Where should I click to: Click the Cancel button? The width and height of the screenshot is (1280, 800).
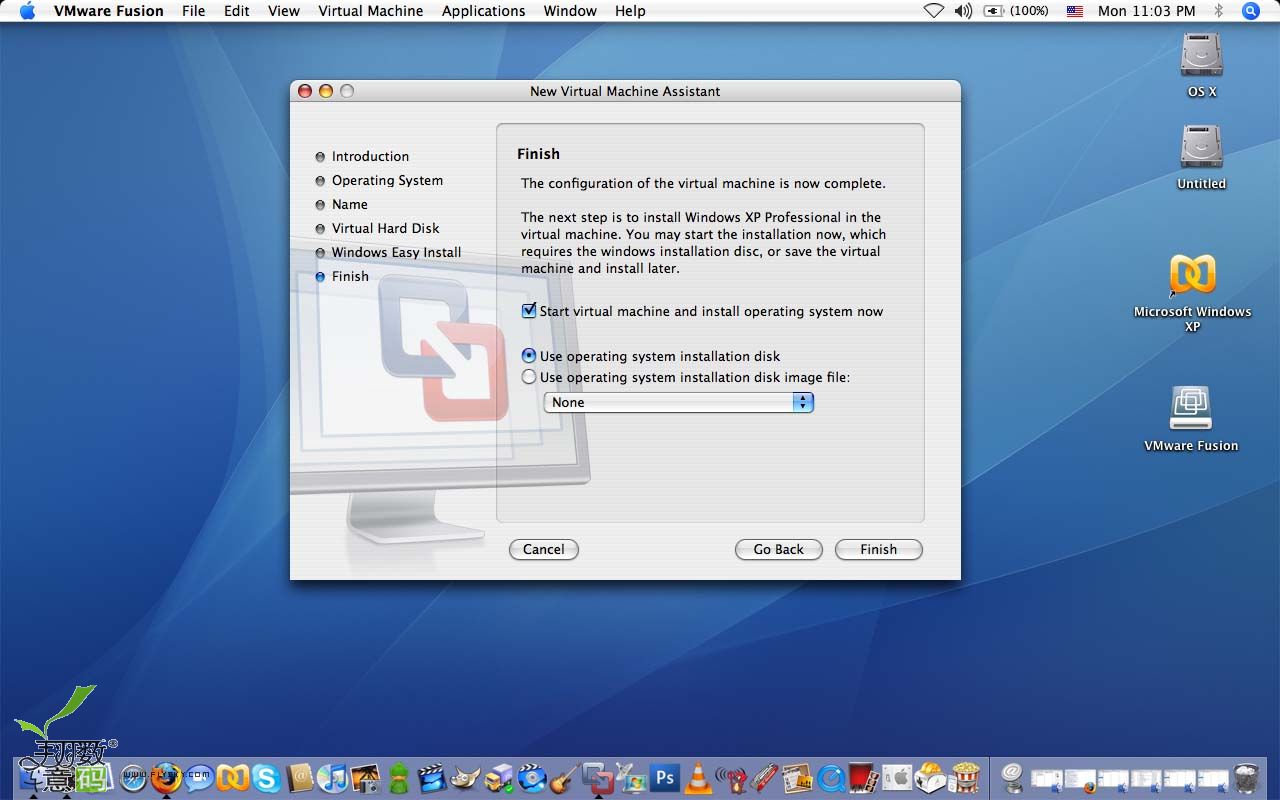tap(544, 549)
